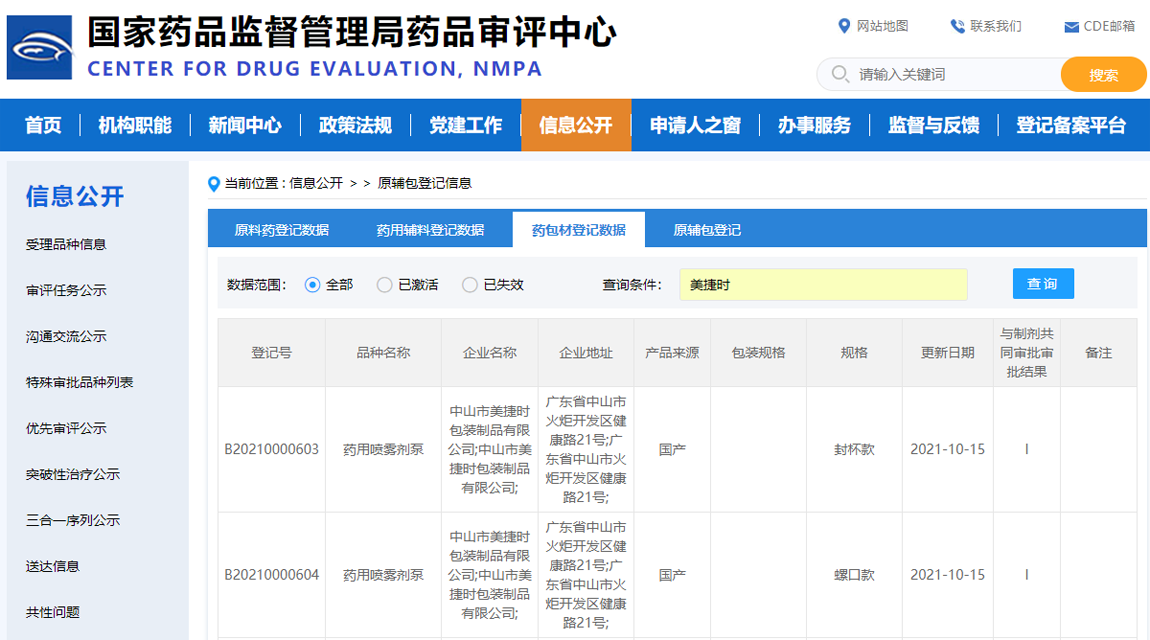Click 企业地址 column header

coord(586,353)
